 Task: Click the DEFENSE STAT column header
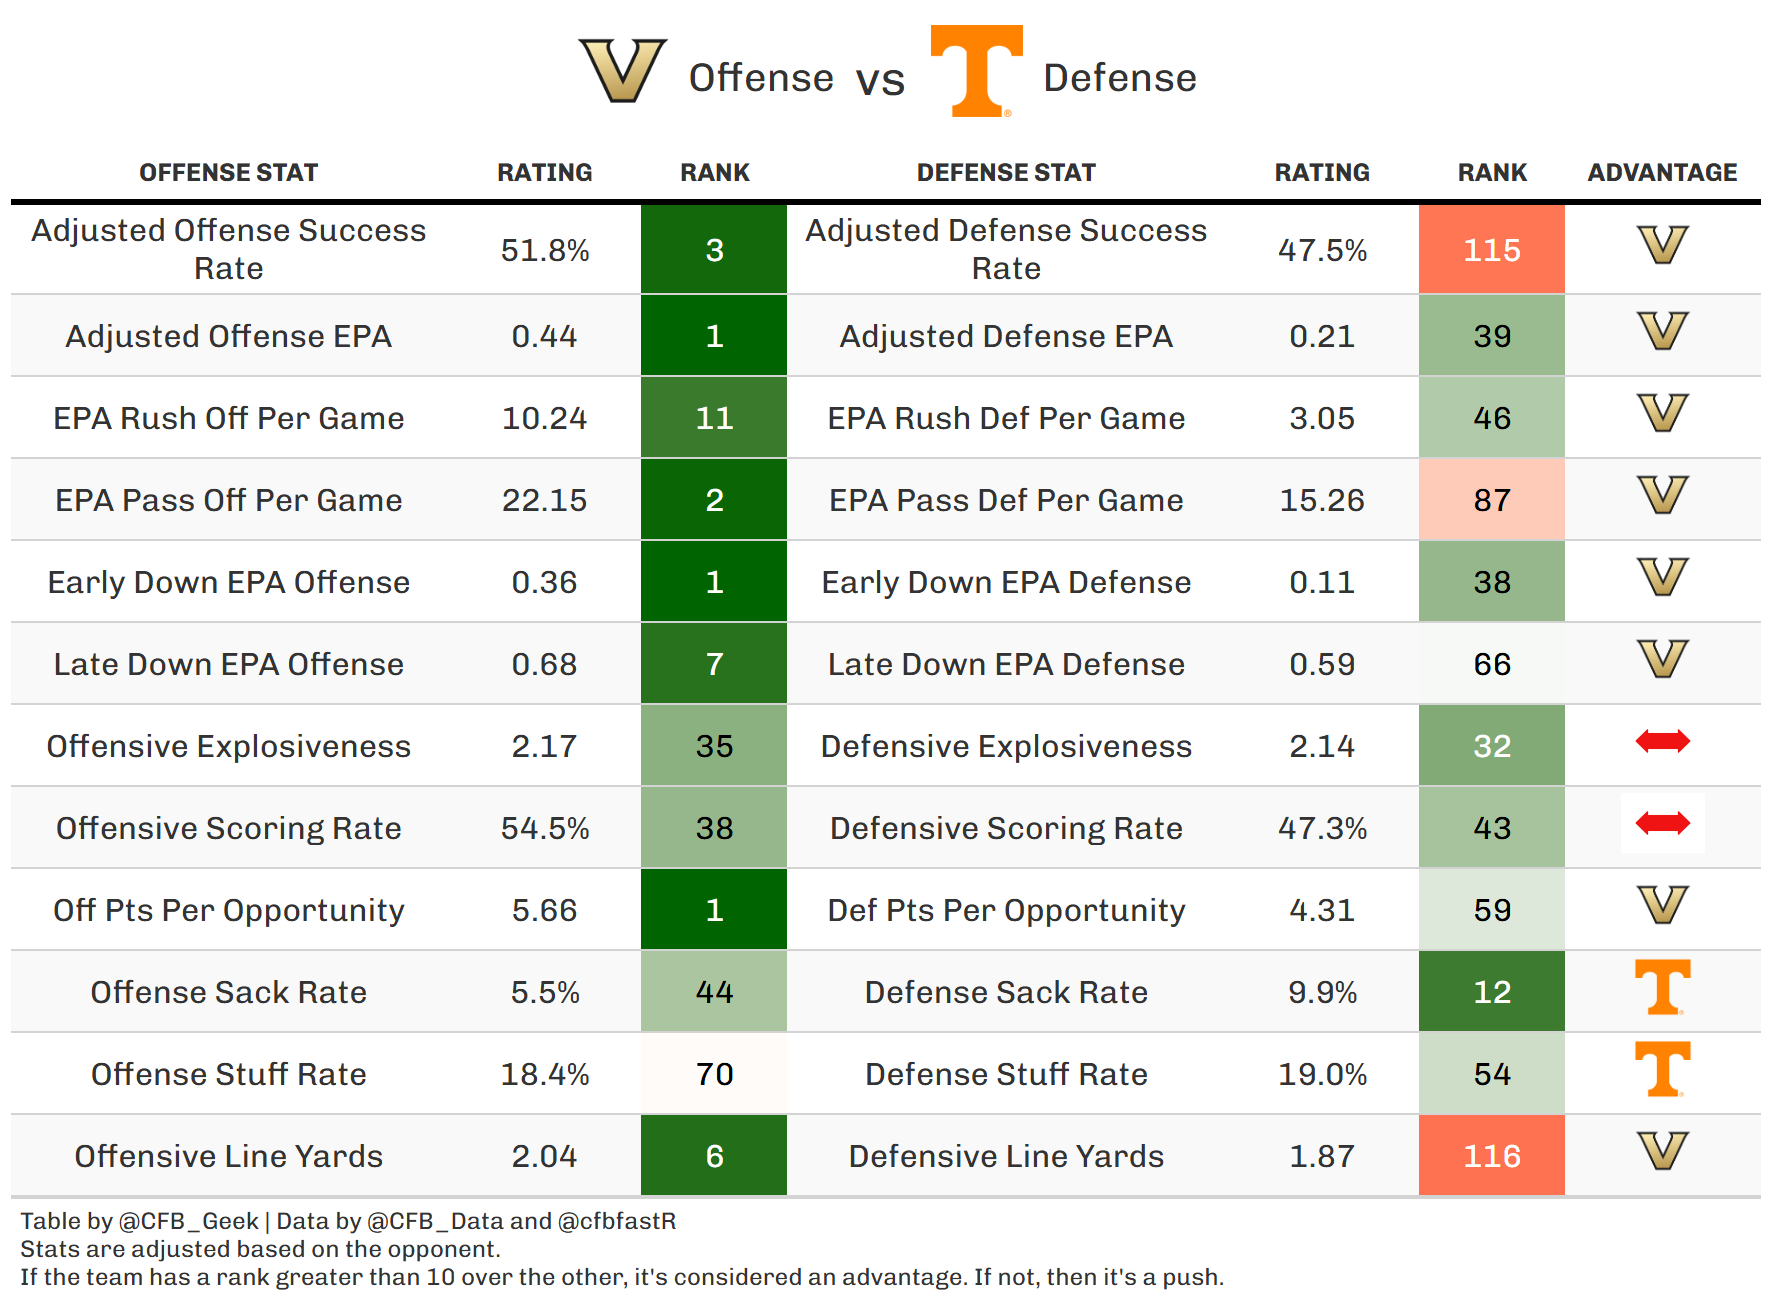pos(1006,173)
